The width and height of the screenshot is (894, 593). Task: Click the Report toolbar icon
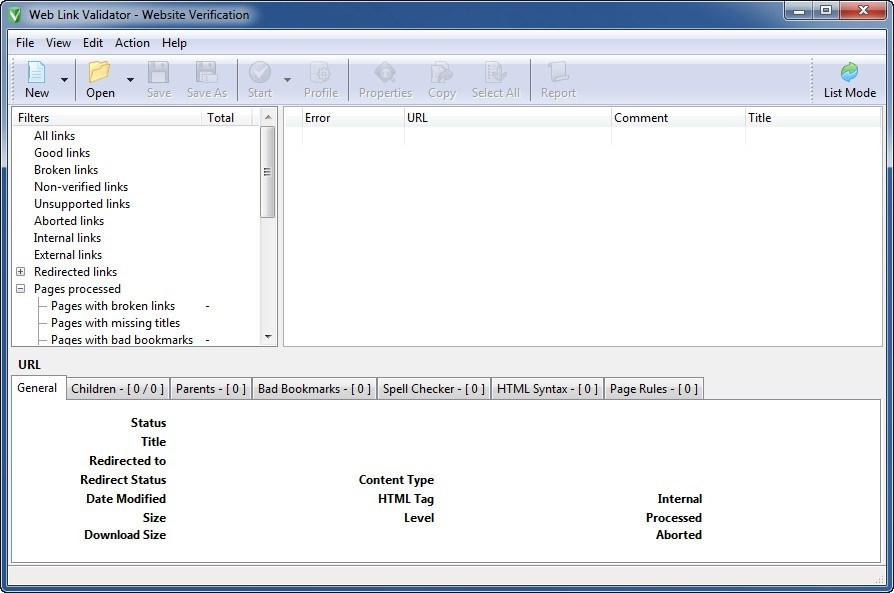558,72
